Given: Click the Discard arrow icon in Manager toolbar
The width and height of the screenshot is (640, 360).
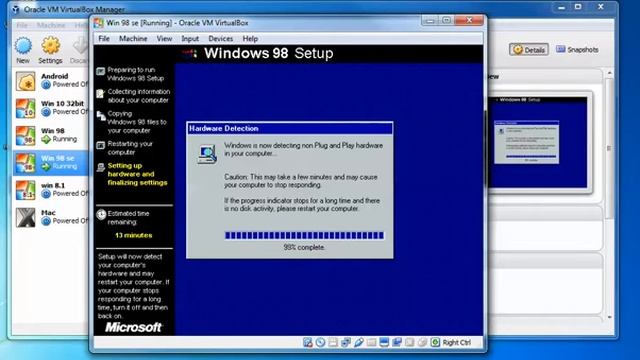Looking at the screenshot, I should 81,46.
